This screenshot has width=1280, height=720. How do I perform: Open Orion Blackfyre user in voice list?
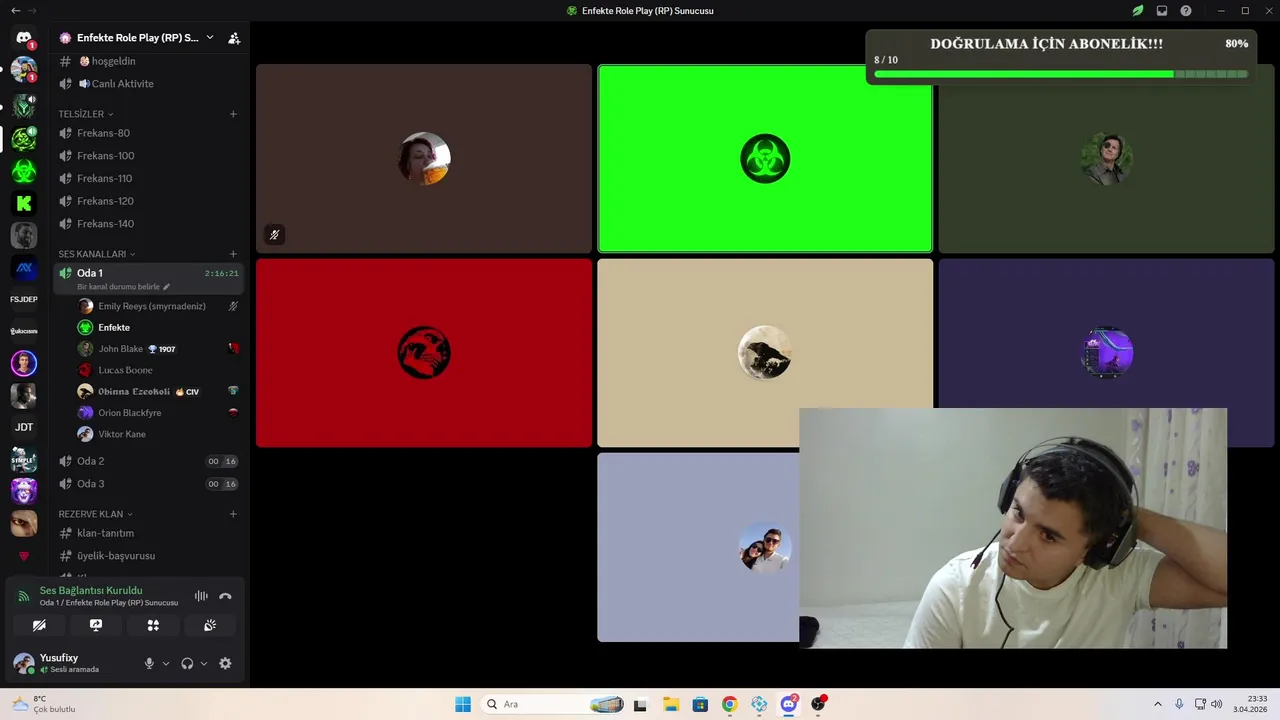click(x=158, y=413)
